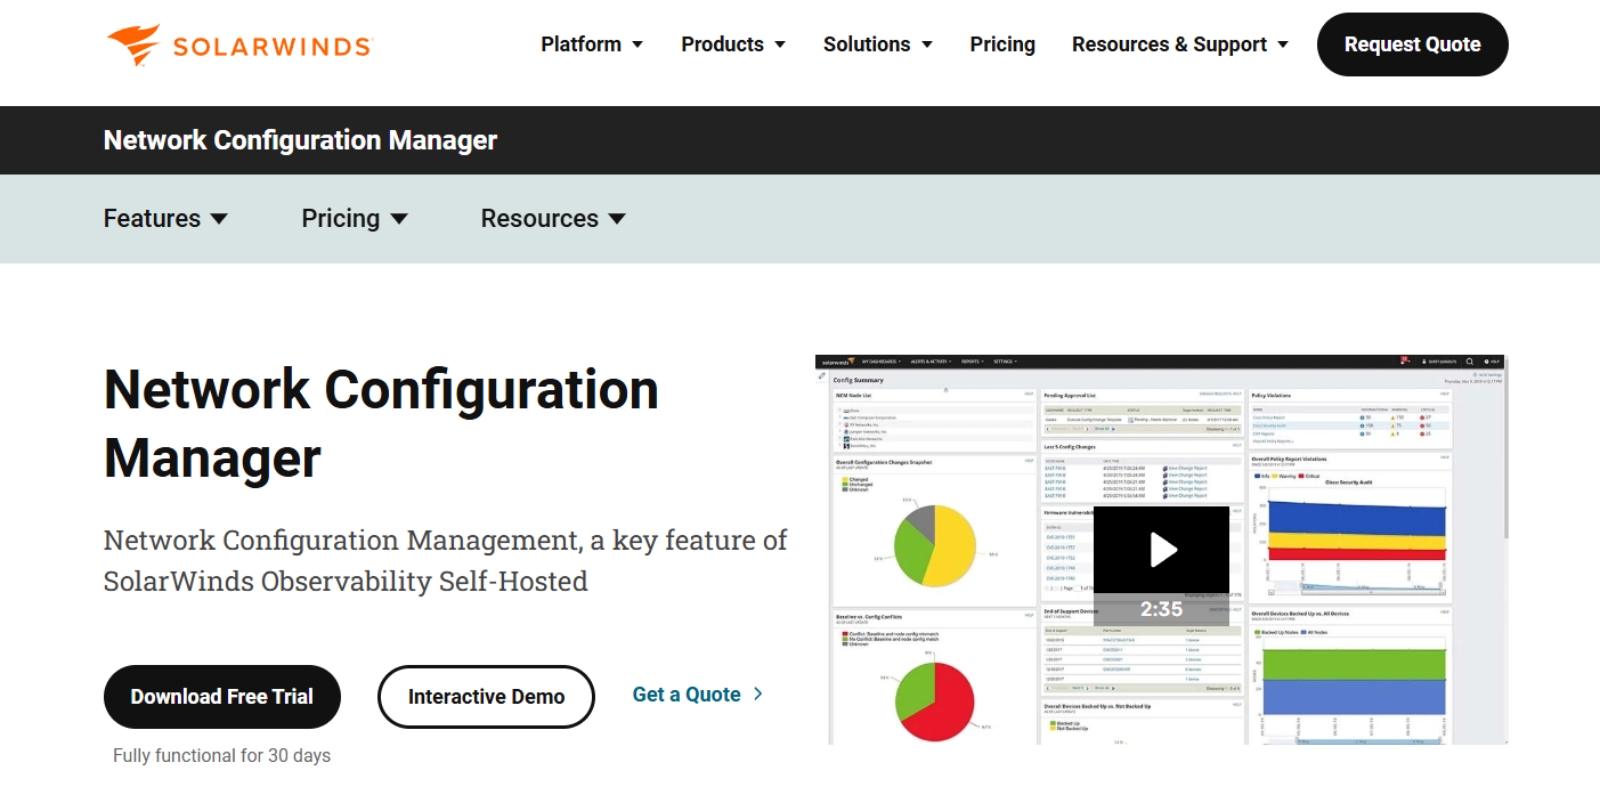Click Network Configuration Manager banner title

[300, 140]
